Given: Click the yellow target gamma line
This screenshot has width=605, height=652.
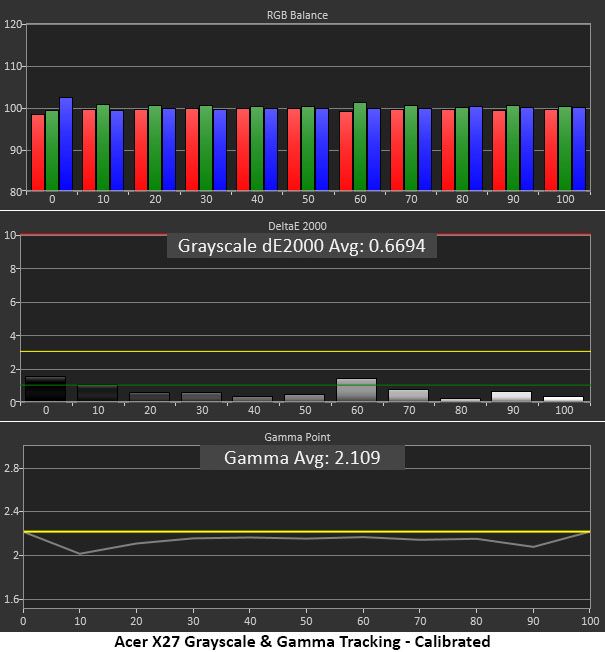Looking at the screenshot, I should [x=307, y=531].
